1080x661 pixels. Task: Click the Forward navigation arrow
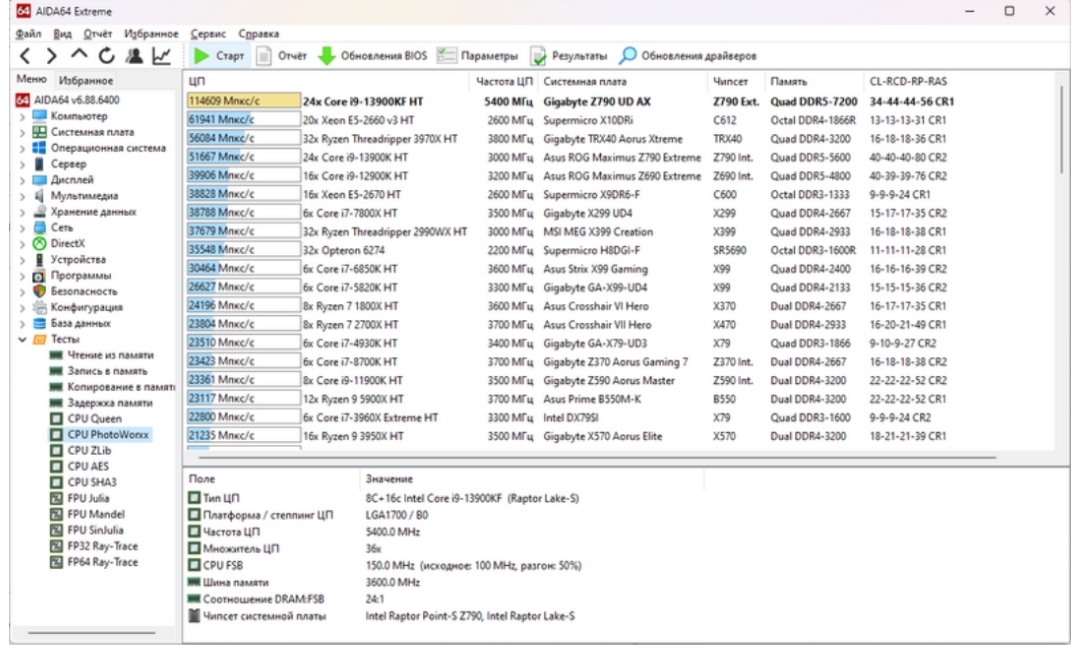click(x=52, y=56)
